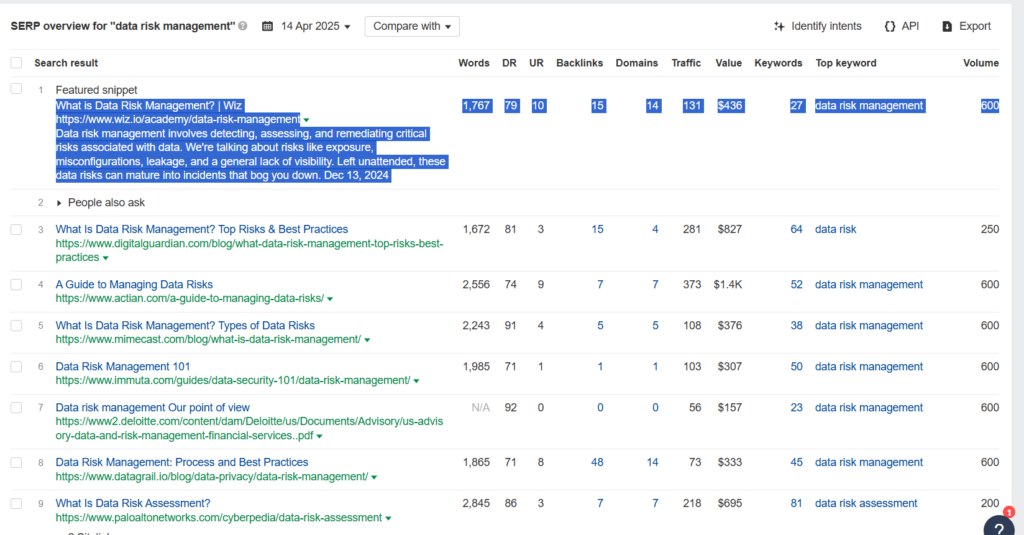Click the N/A words value in the Deloitte row
1024x535 pixels.
tap(481, 408)
